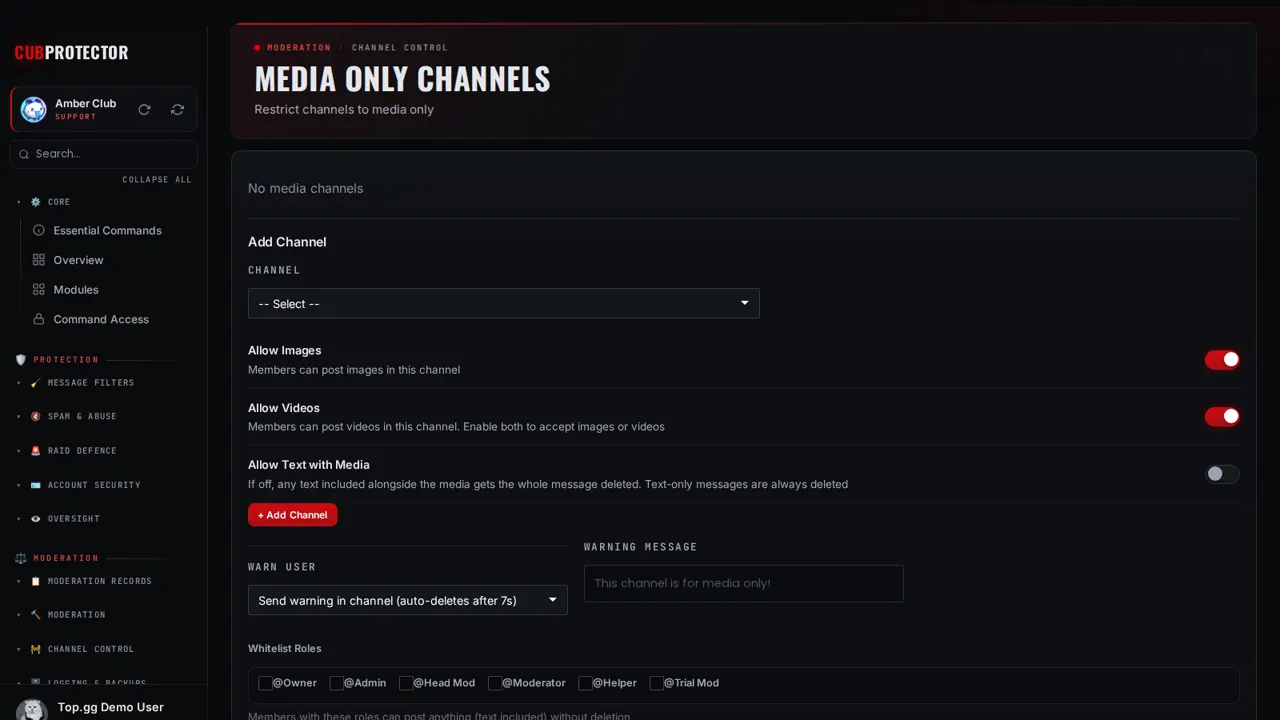
Task: Click the broom icon for Message Filters
Action: click(36, 383)
